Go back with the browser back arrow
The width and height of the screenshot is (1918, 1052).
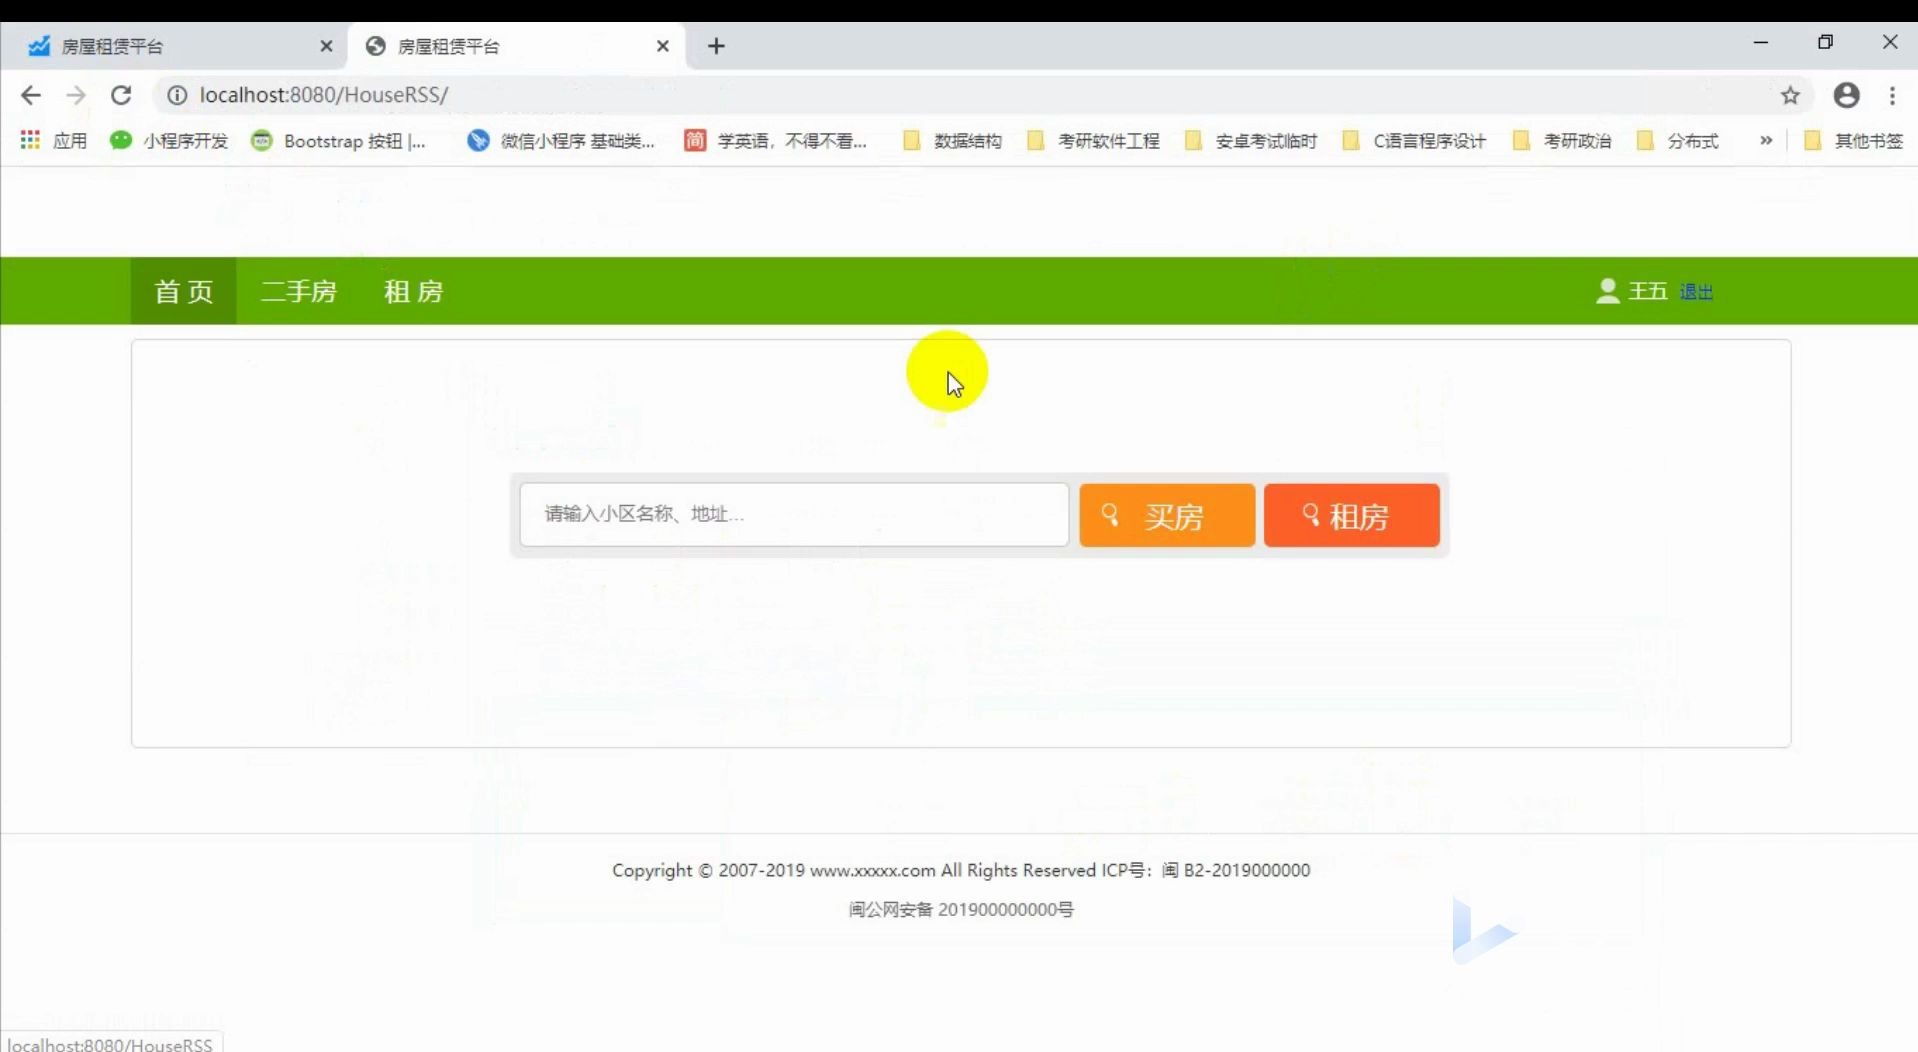[x=31, y=95]
